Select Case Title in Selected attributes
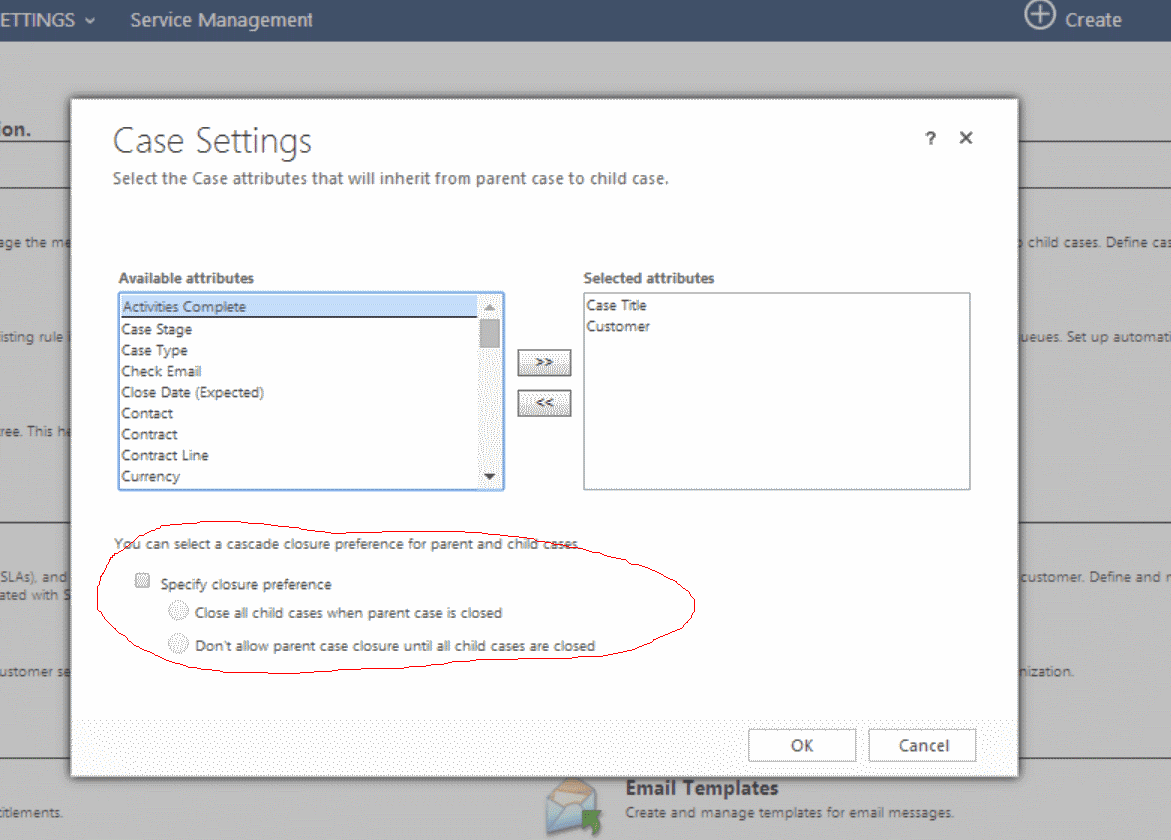Image resolution: width=1171 pixels, height=840 pixels. click(x=616, y=305)
